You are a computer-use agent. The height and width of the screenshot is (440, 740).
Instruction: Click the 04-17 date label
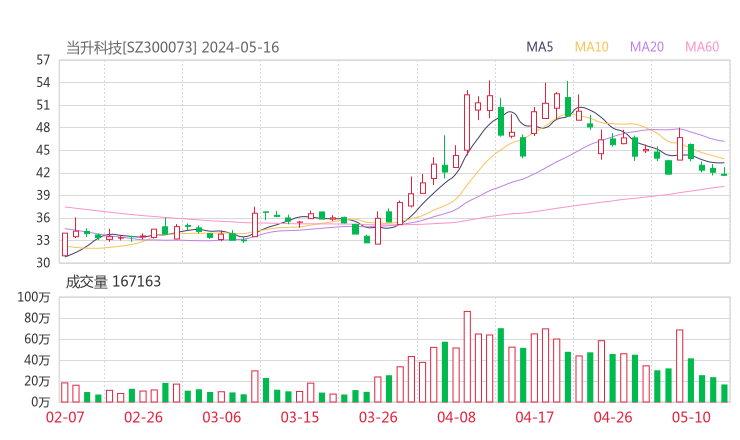click(534, 417)
